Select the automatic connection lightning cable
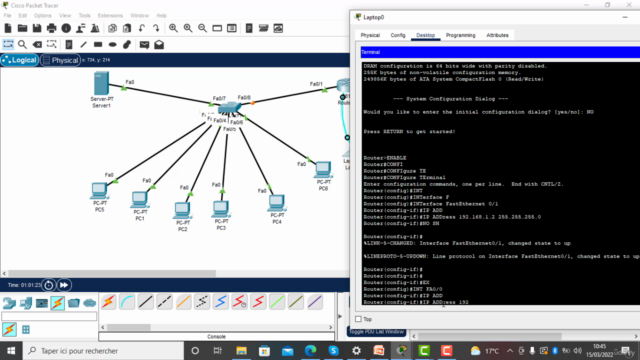 coord(109,302)
